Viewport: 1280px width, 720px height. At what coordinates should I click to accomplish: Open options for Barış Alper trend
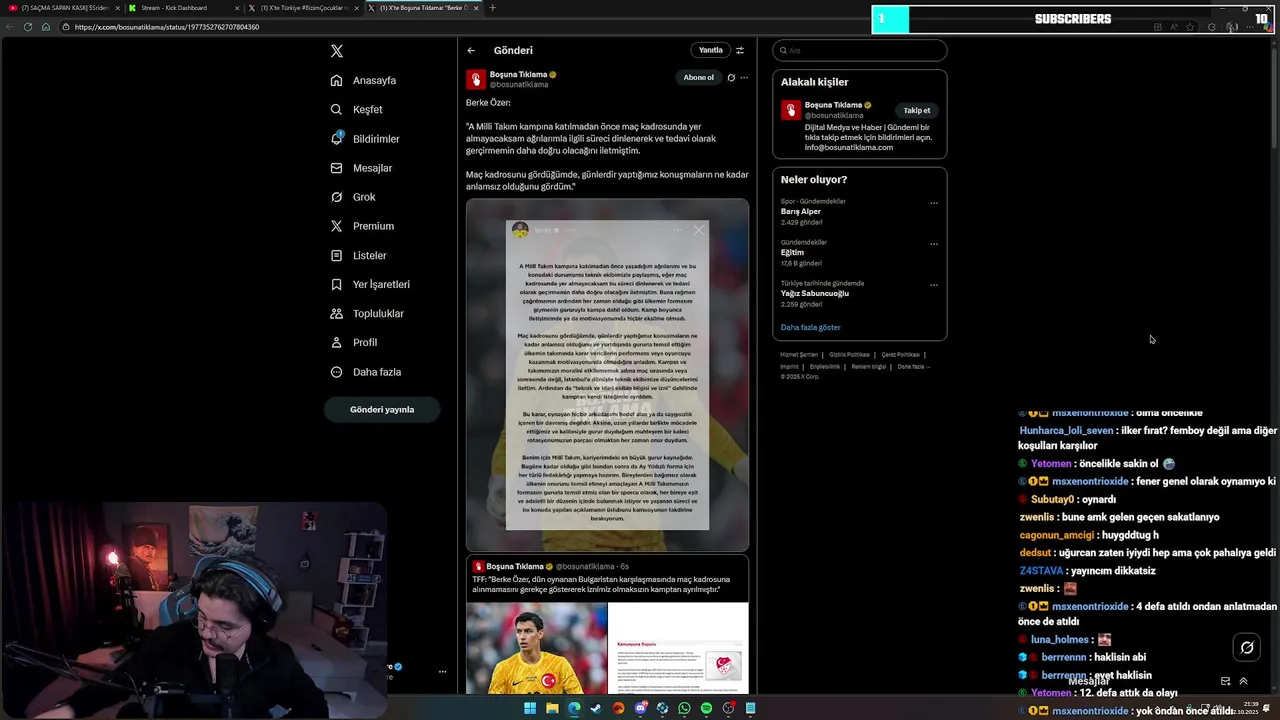coord(934,203)
